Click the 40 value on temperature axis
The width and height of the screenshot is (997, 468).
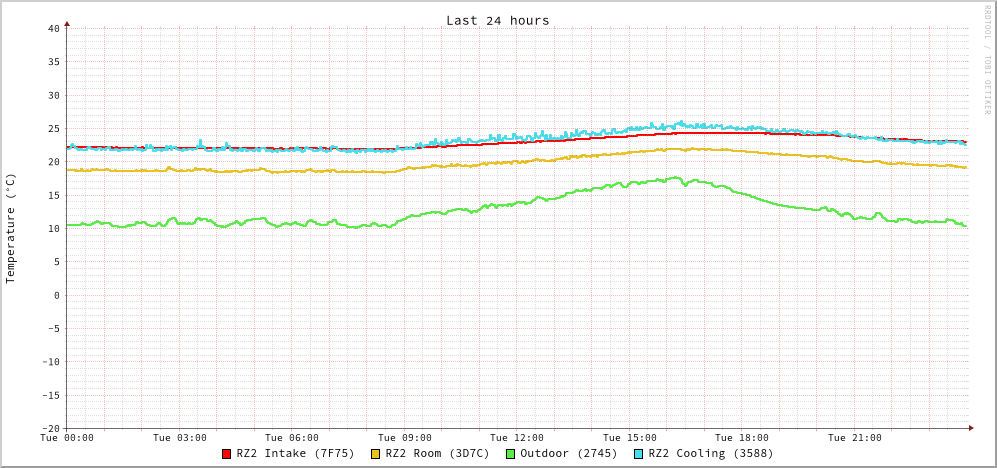[53, 28]
